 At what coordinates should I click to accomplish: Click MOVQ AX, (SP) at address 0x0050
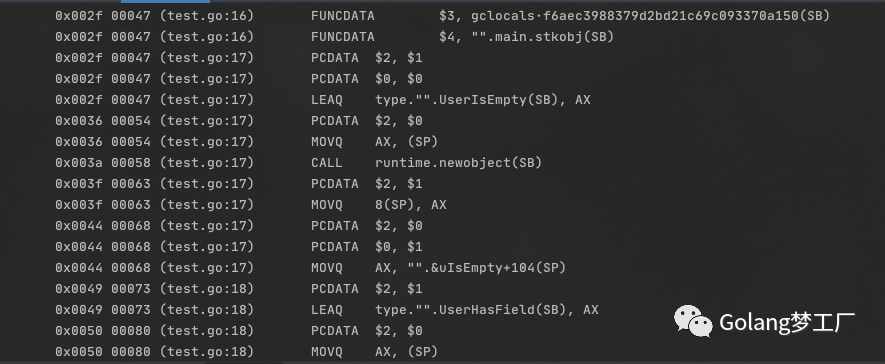tap(374, 352)
